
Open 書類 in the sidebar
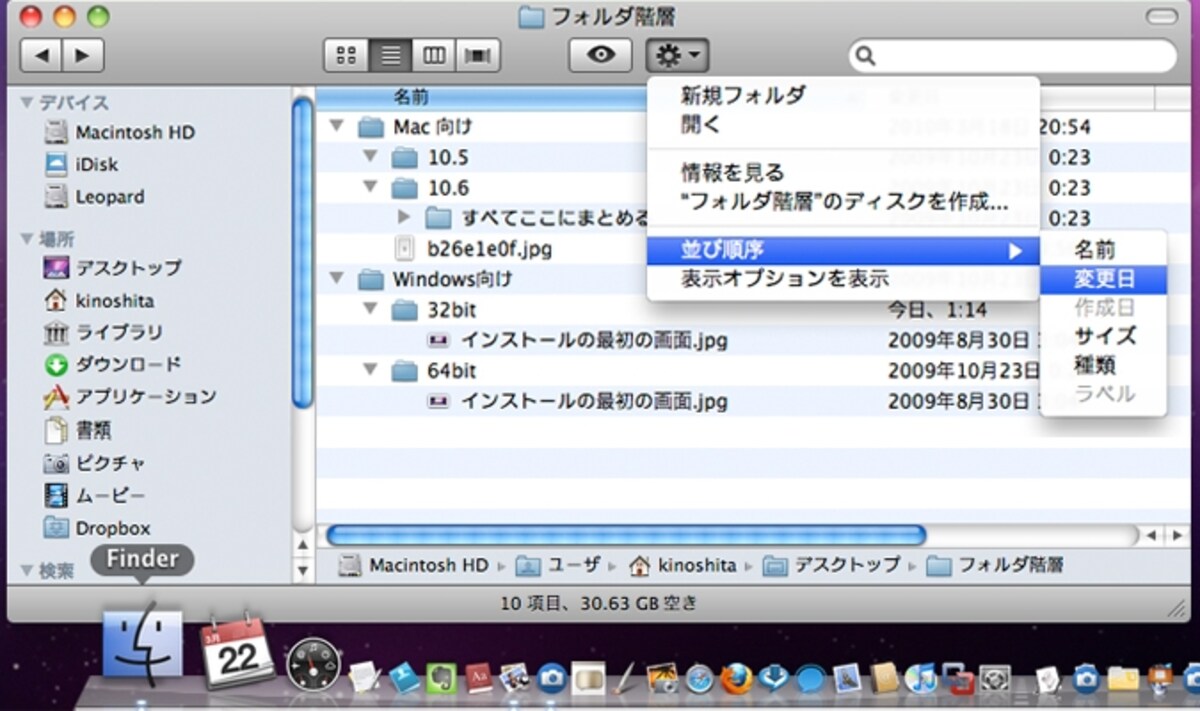coord(78,430)
